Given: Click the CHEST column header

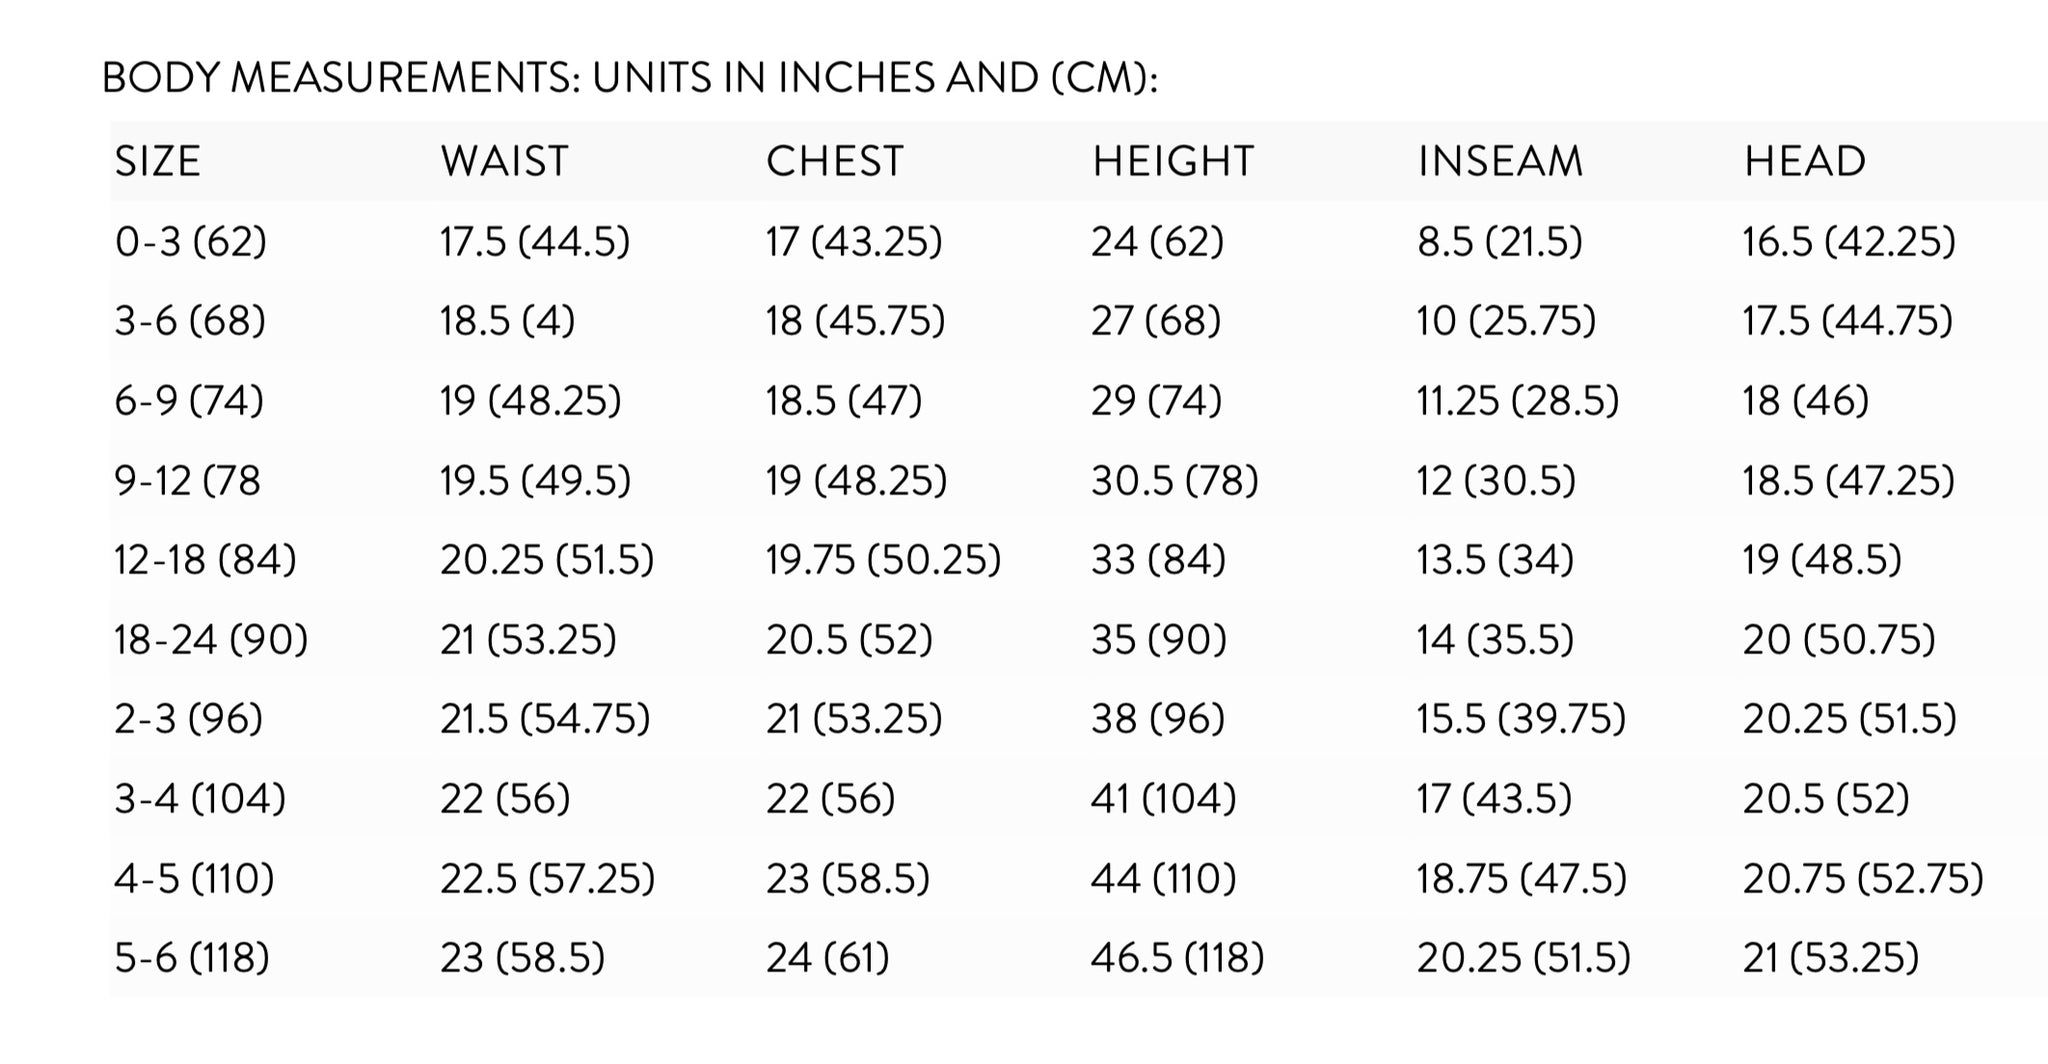Looking at the screenshot, I should [x=834, y=161].
